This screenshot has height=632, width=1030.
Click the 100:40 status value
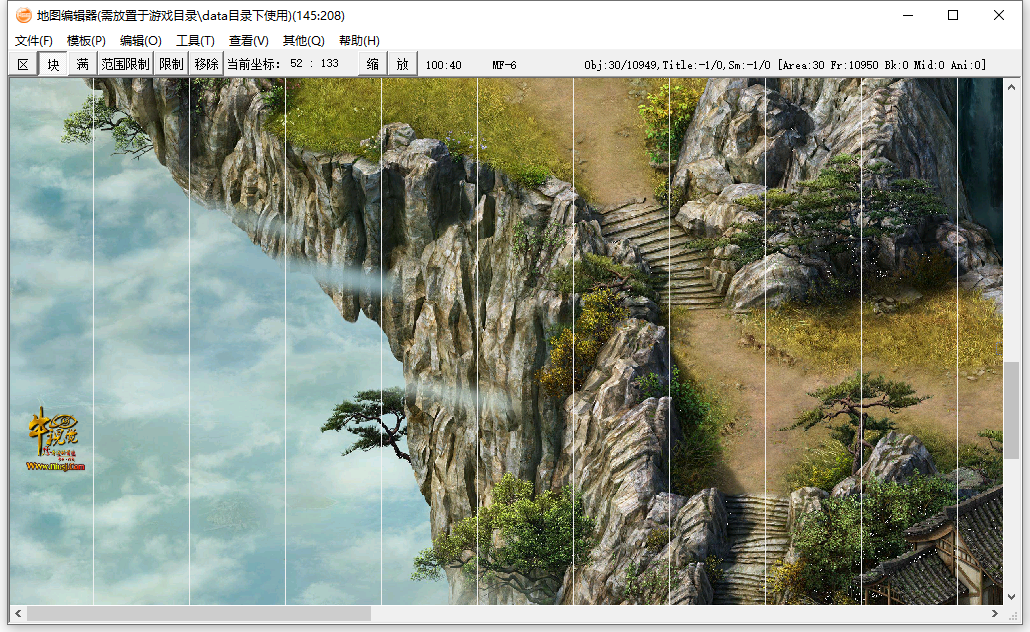tap(443, 65)
